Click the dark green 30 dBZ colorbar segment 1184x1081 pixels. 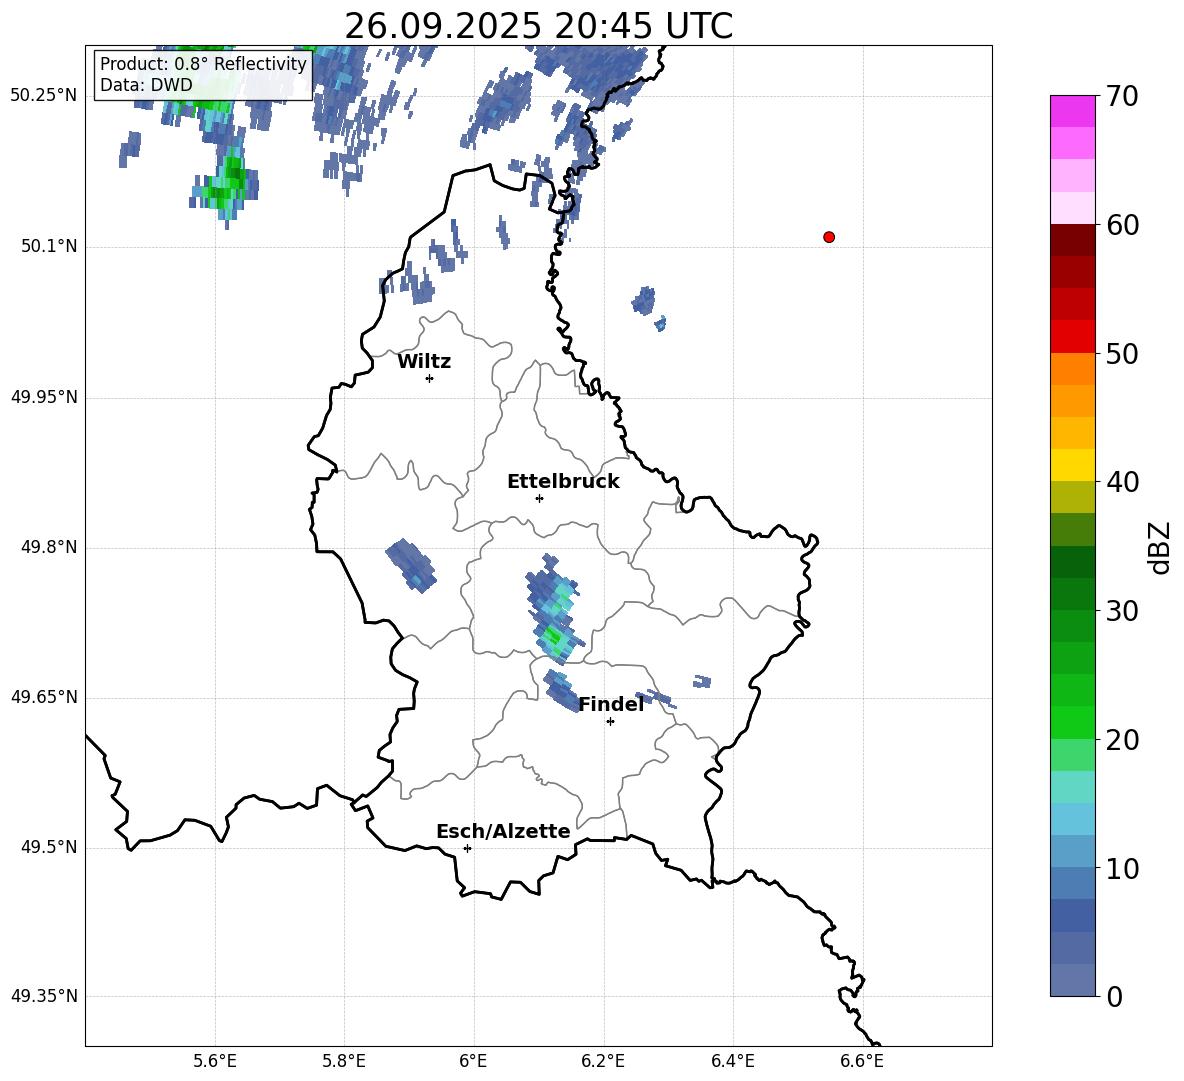[1072, 594]
